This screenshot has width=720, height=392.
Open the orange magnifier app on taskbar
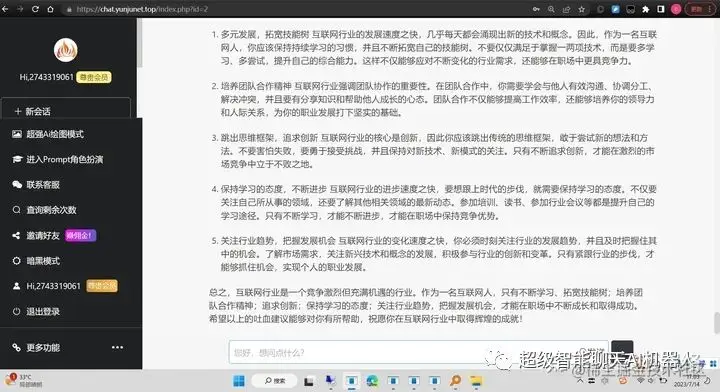coord(455,381)
